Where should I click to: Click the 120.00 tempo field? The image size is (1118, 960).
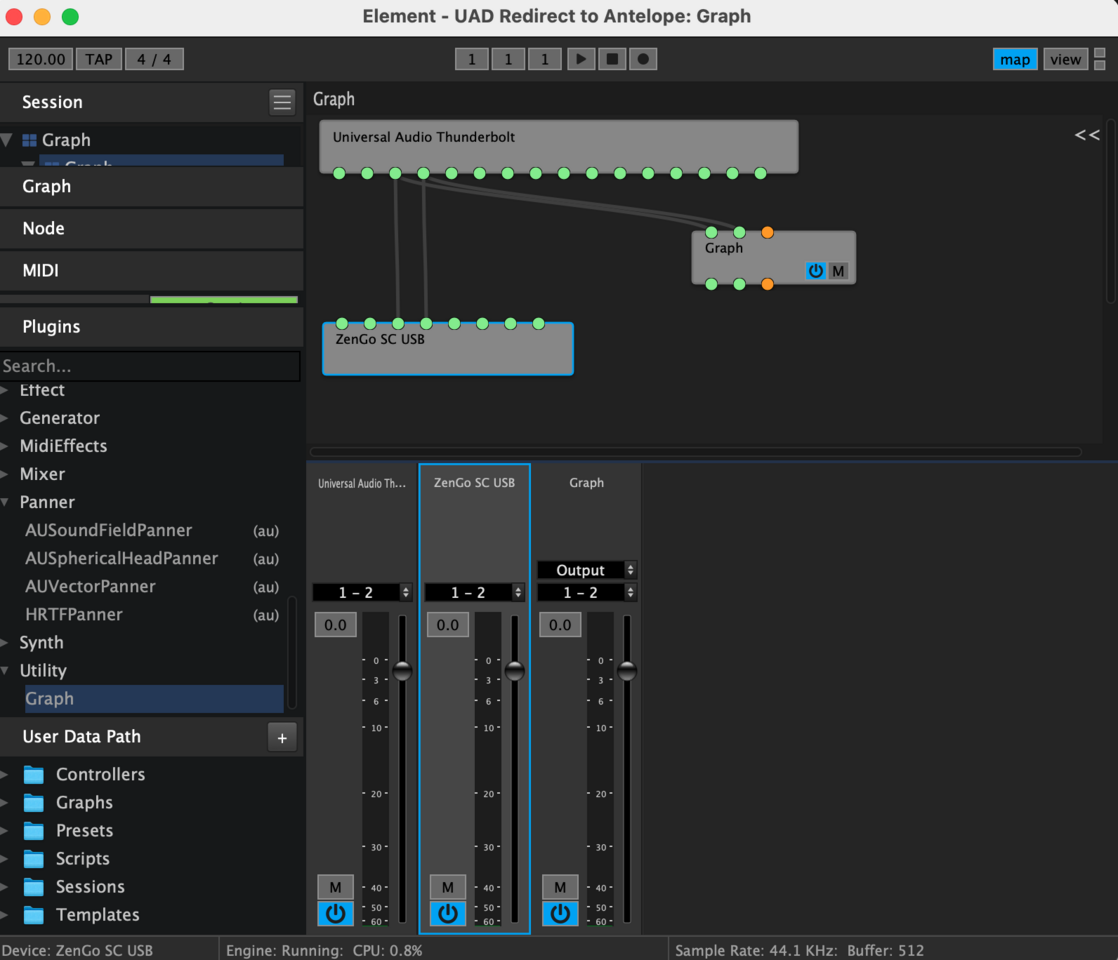pos(41,59)
